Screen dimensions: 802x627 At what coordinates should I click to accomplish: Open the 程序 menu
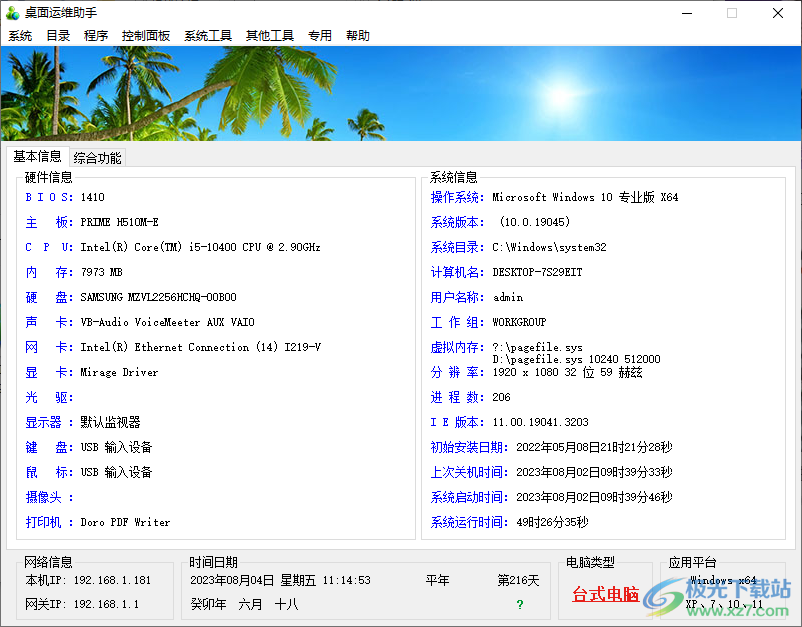(96, 35)
